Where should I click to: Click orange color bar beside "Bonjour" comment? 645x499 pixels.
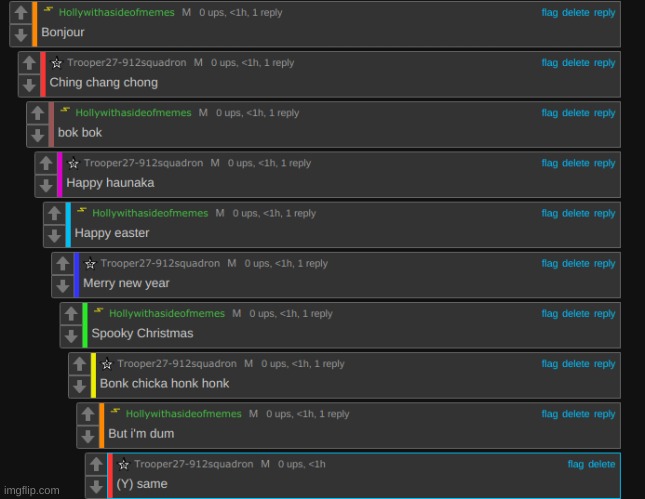[34, 24]
